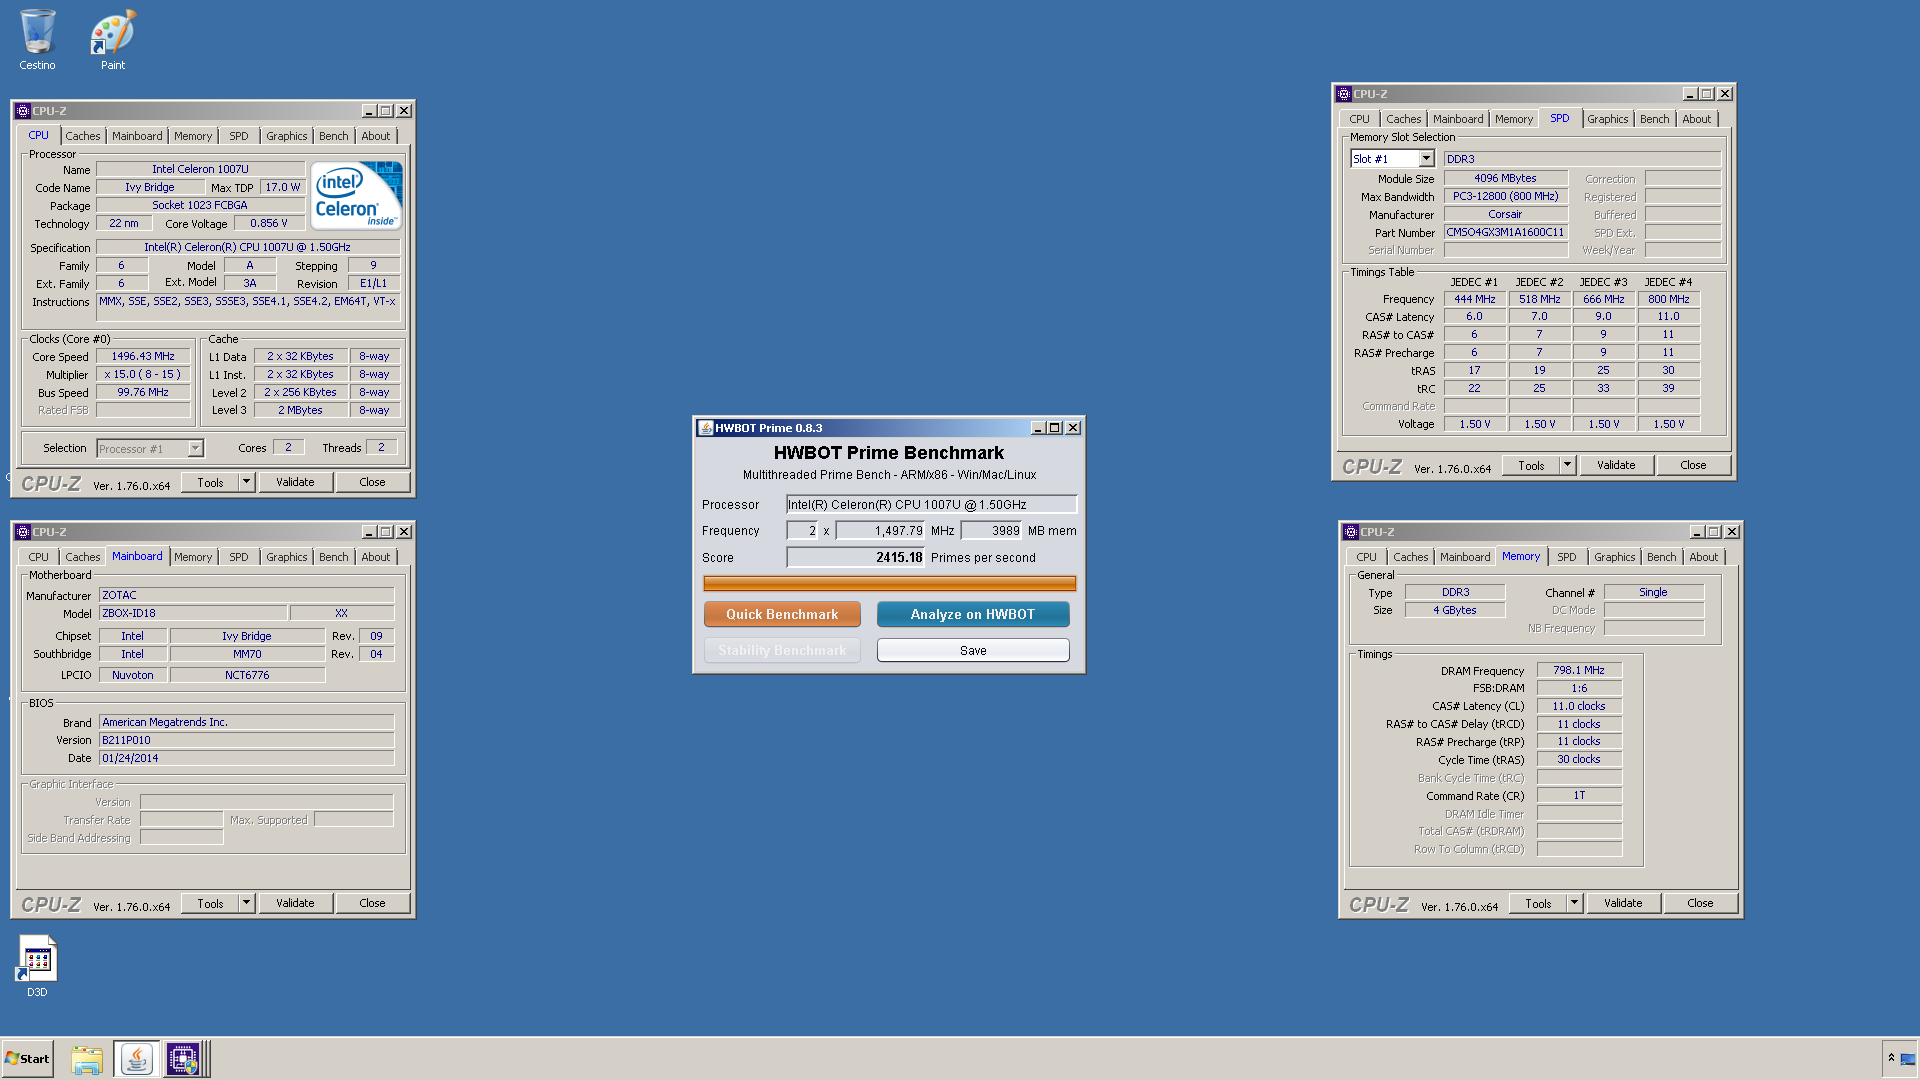Show hidden system tray icons
Image resolution: width=1920 pixels, height=1080 pixels.
pyautogui.click(x=1891, y=1058)
